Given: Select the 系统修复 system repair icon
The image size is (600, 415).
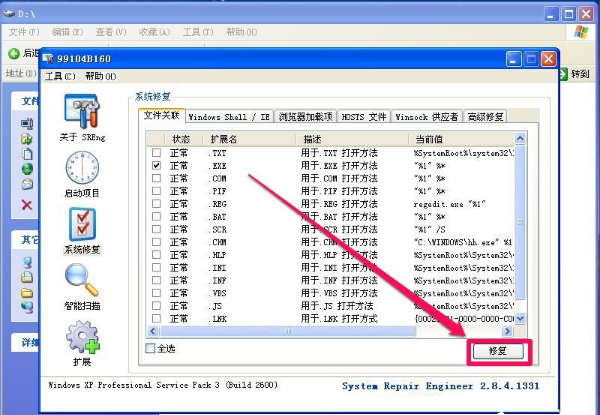Looking at the screenshot, I should 82,225.
